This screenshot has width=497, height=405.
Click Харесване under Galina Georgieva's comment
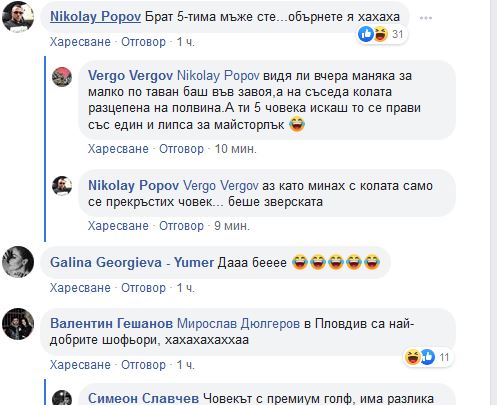coord(80,288)
